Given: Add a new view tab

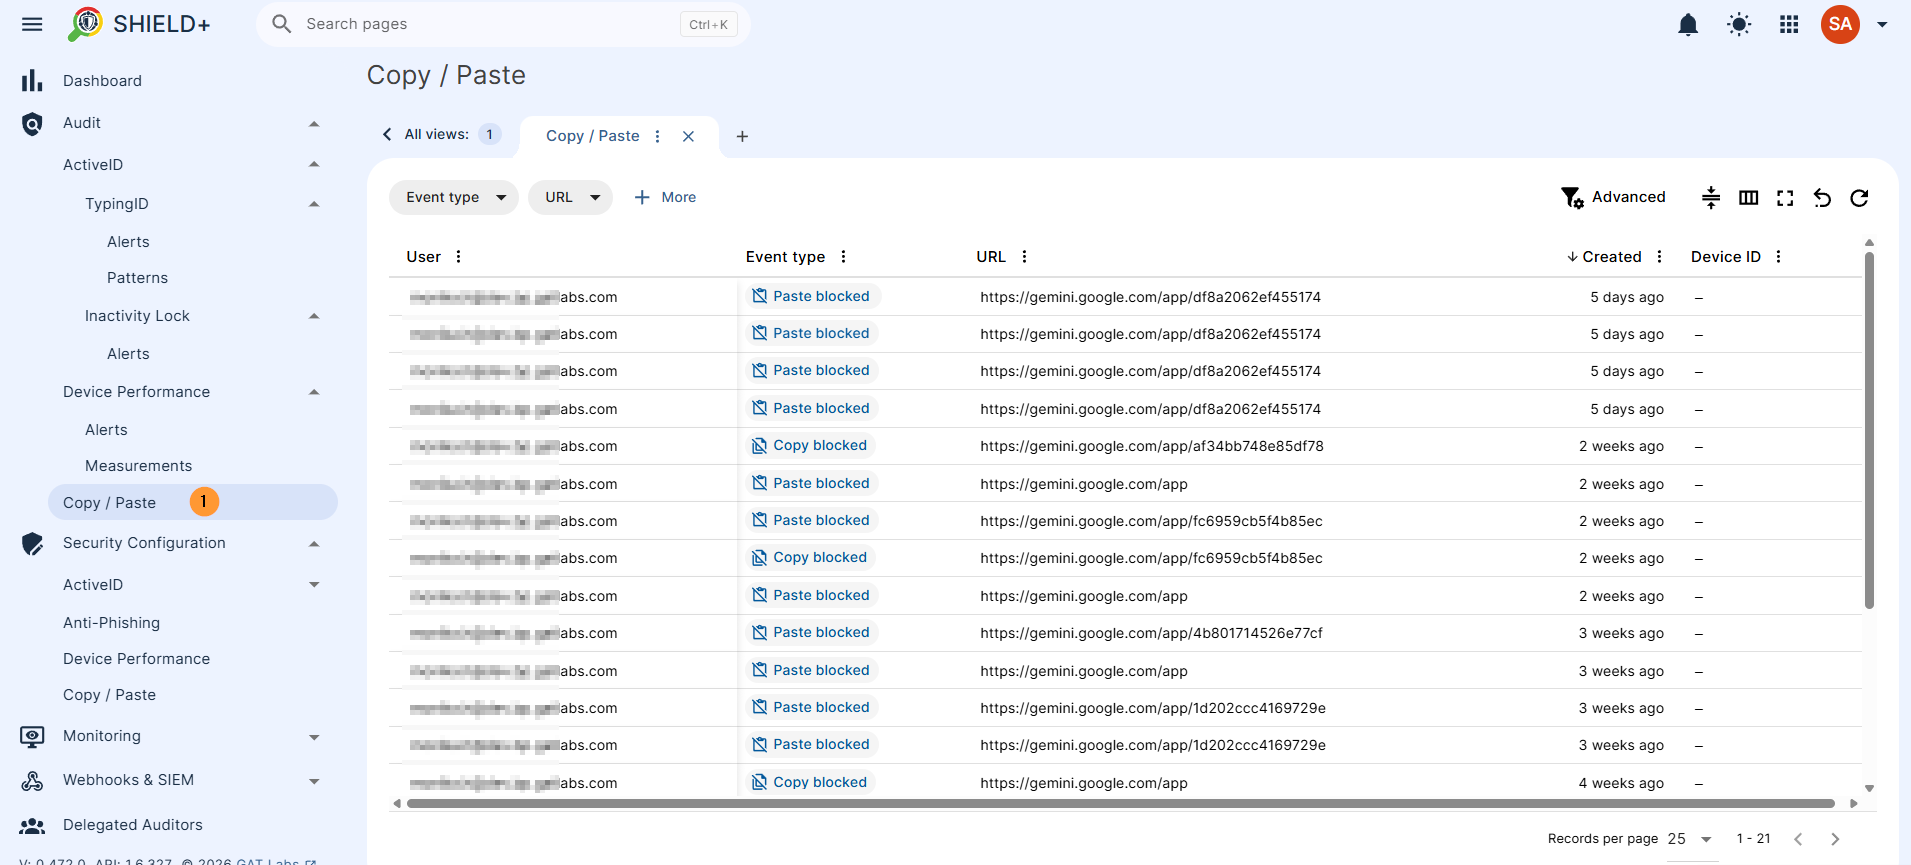Looking at the screenshot, I should tap(742, 136).
